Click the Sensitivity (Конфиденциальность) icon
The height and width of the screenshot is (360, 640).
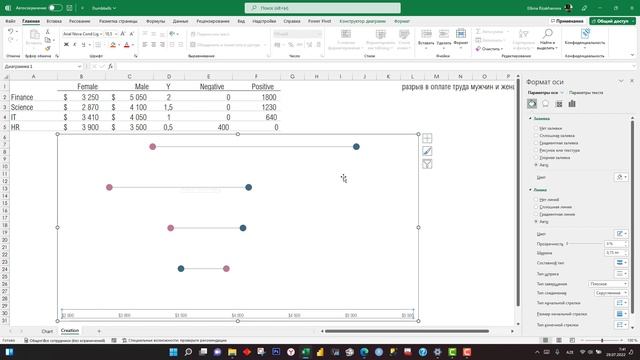click(x=585, y=33)
